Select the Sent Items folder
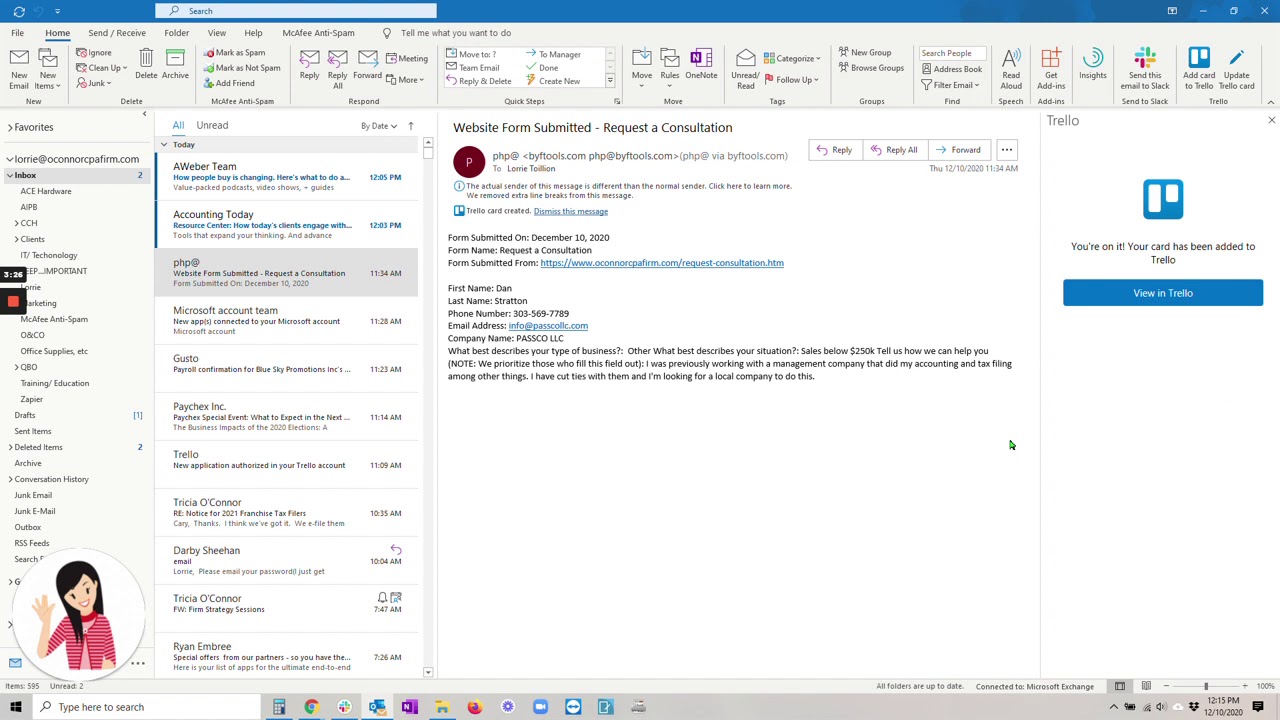1280x720 pixels. [x=33, y=431]
